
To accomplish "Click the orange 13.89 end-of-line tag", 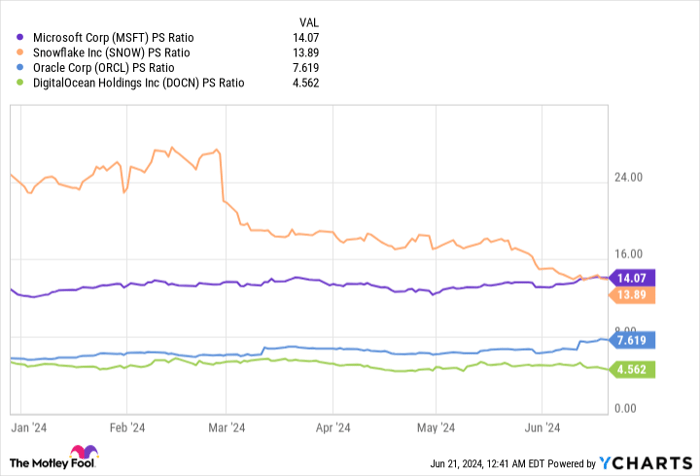I will click(x=632, y=295).
